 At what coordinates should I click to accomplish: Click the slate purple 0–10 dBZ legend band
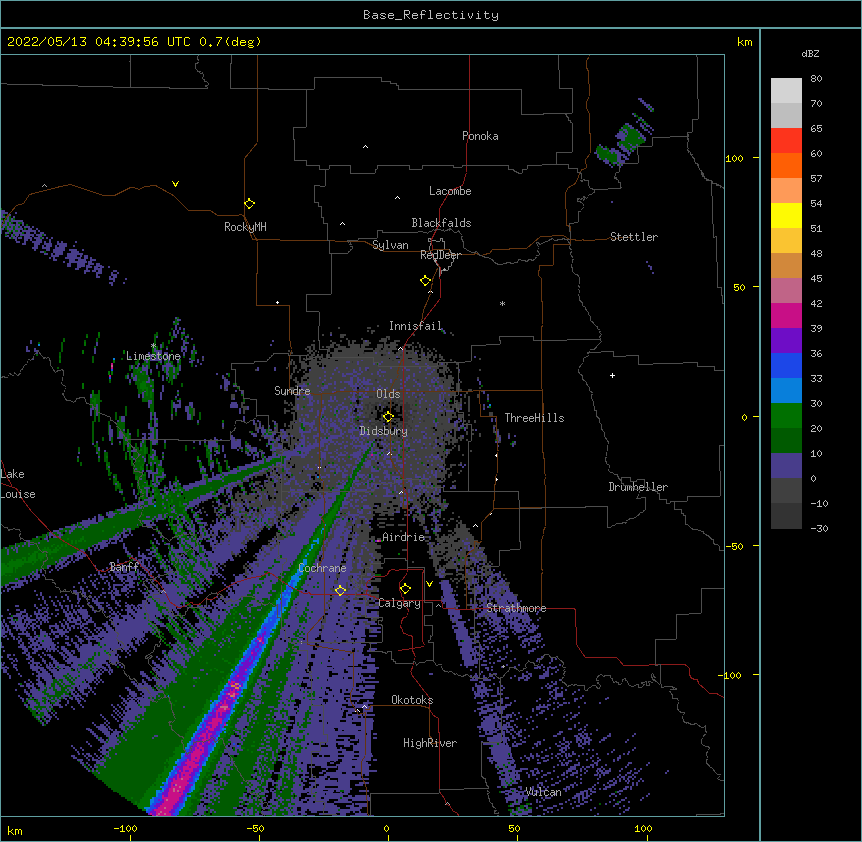click(x=786, y=466)
